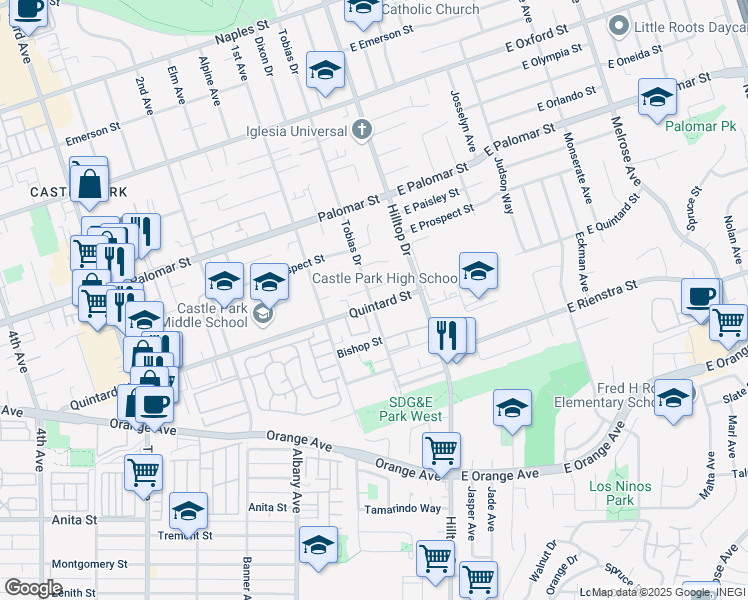Click the Judson Way street label
The width and height of the screenshot is (748, 600).
point(504,186)
